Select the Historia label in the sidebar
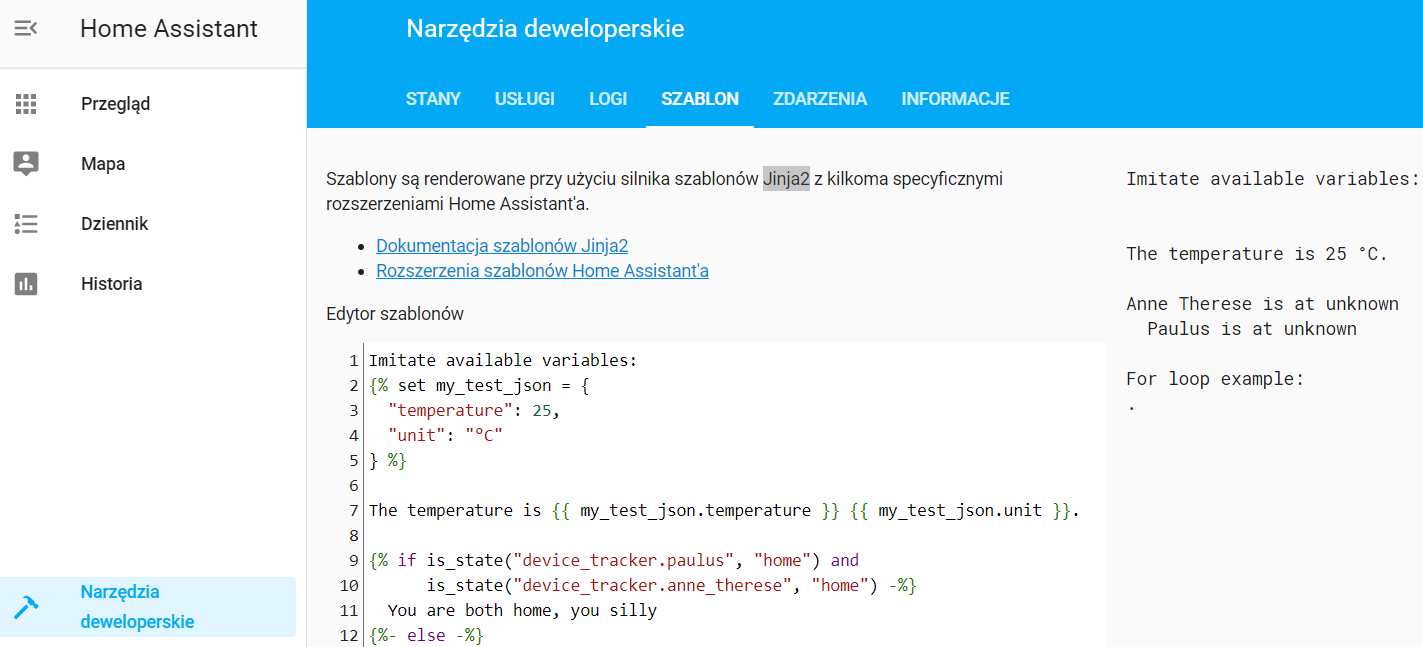 pos(111,284)
